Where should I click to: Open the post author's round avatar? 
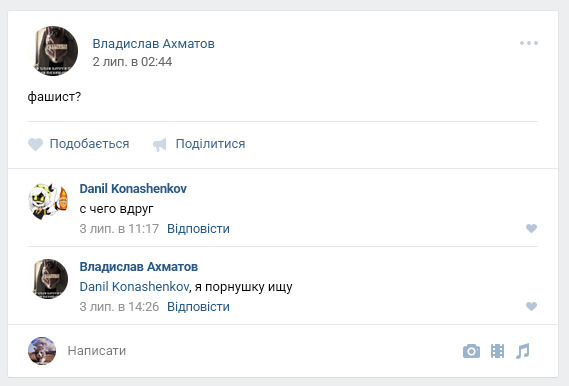(55, 51)
